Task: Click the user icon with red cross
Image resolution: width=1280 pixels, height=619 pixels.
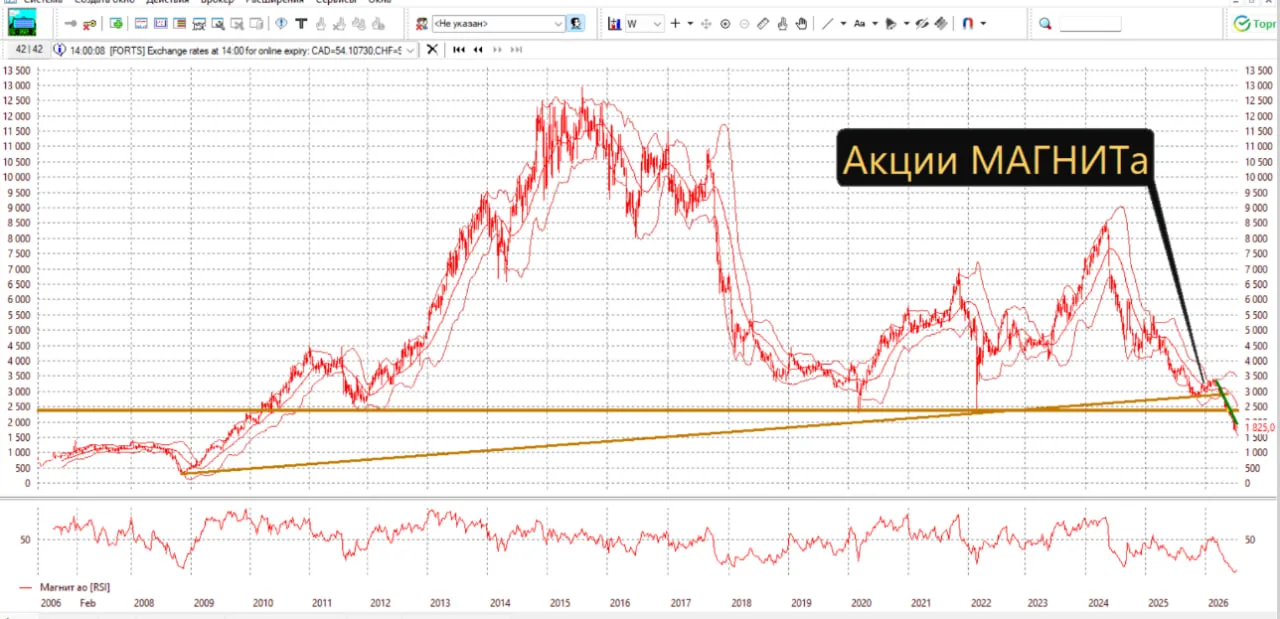Action: pos(422,23)
